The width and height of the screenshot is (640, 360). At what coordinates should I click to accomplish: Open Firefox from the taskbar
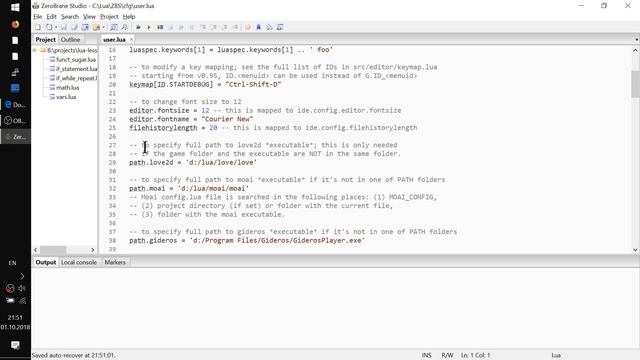tap(15, 24)
